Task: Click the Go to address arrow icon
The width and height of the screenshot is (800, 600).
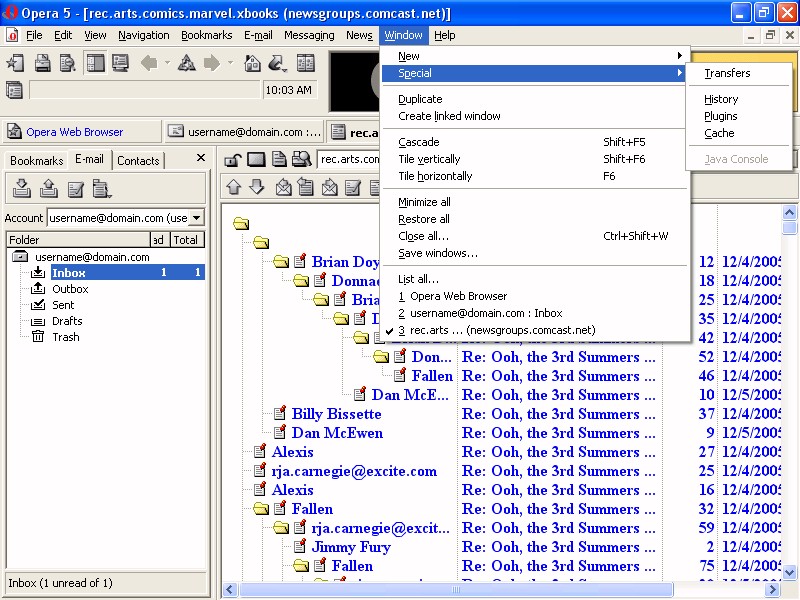Action: pos(277,63)
